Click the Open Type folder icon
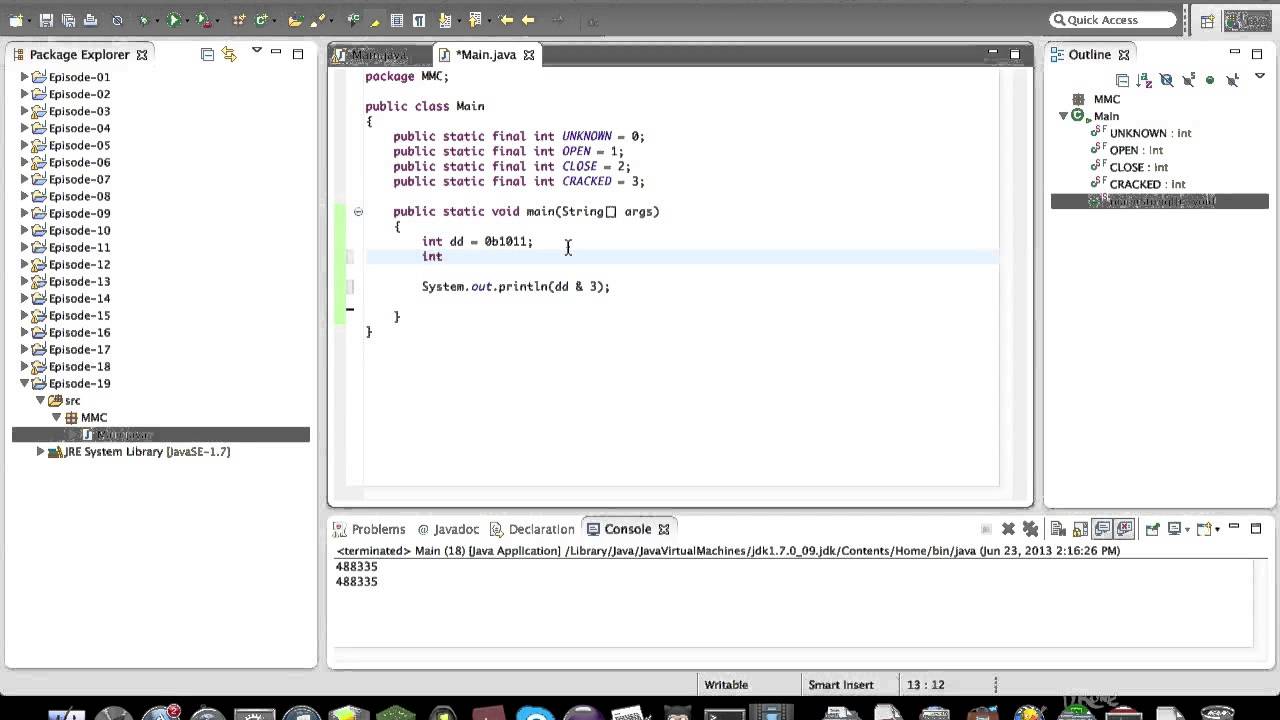 (296, 20)
